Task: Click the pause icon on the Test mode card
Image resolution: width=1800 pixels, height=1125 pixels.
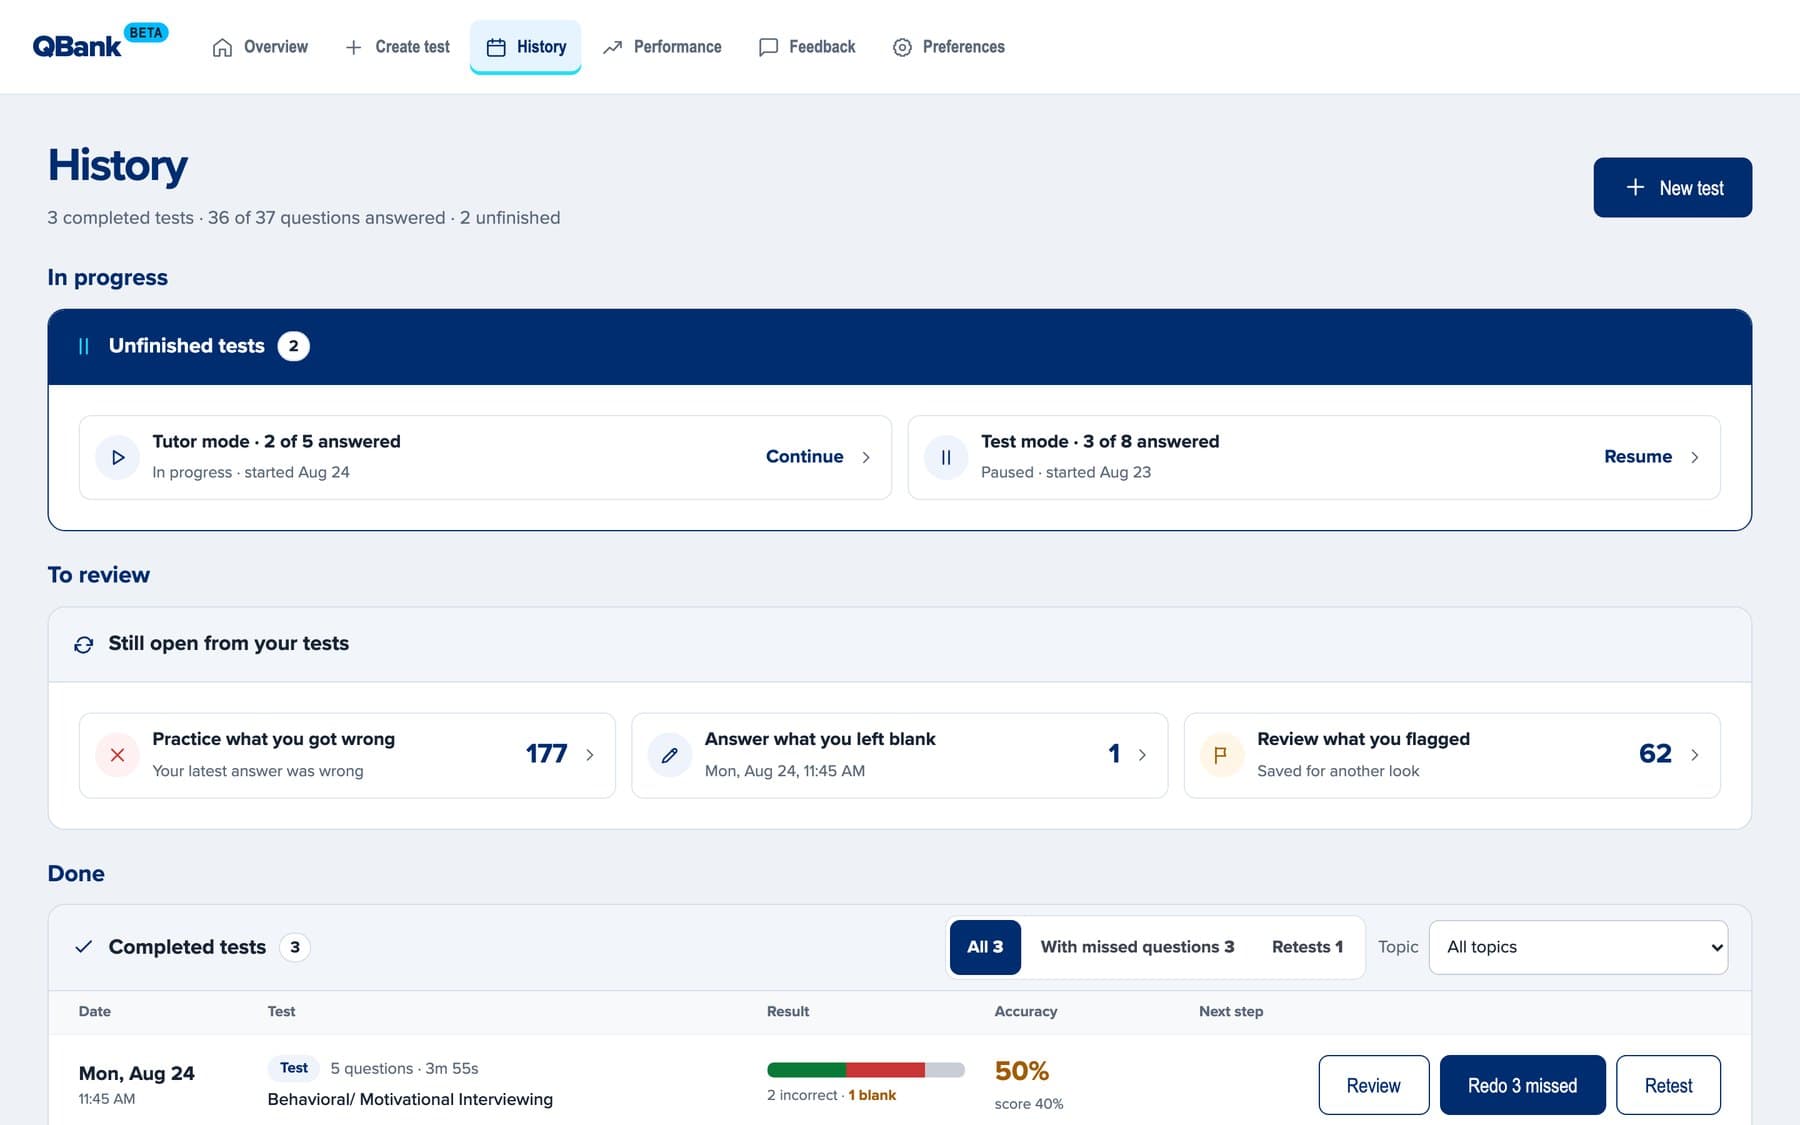Action: (946, 457)
